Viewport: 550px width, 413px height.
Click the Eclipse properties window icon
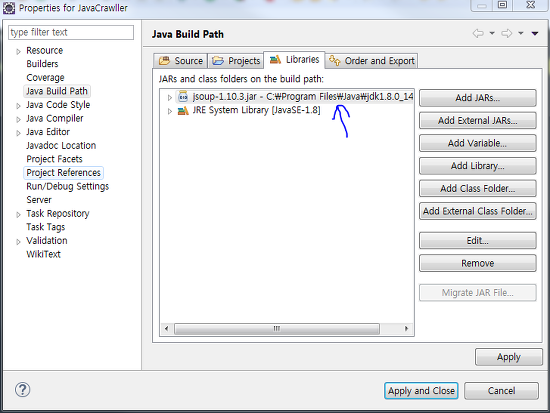(9, 8)
